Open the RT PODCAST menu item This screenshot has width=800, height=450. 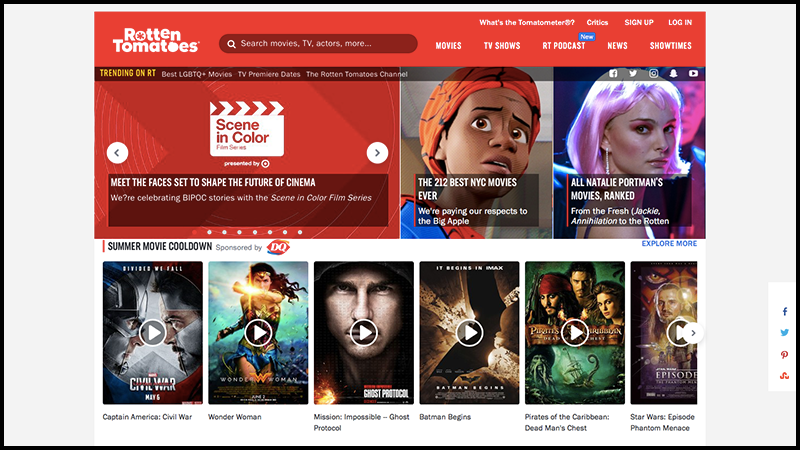[x=564, y=46]
